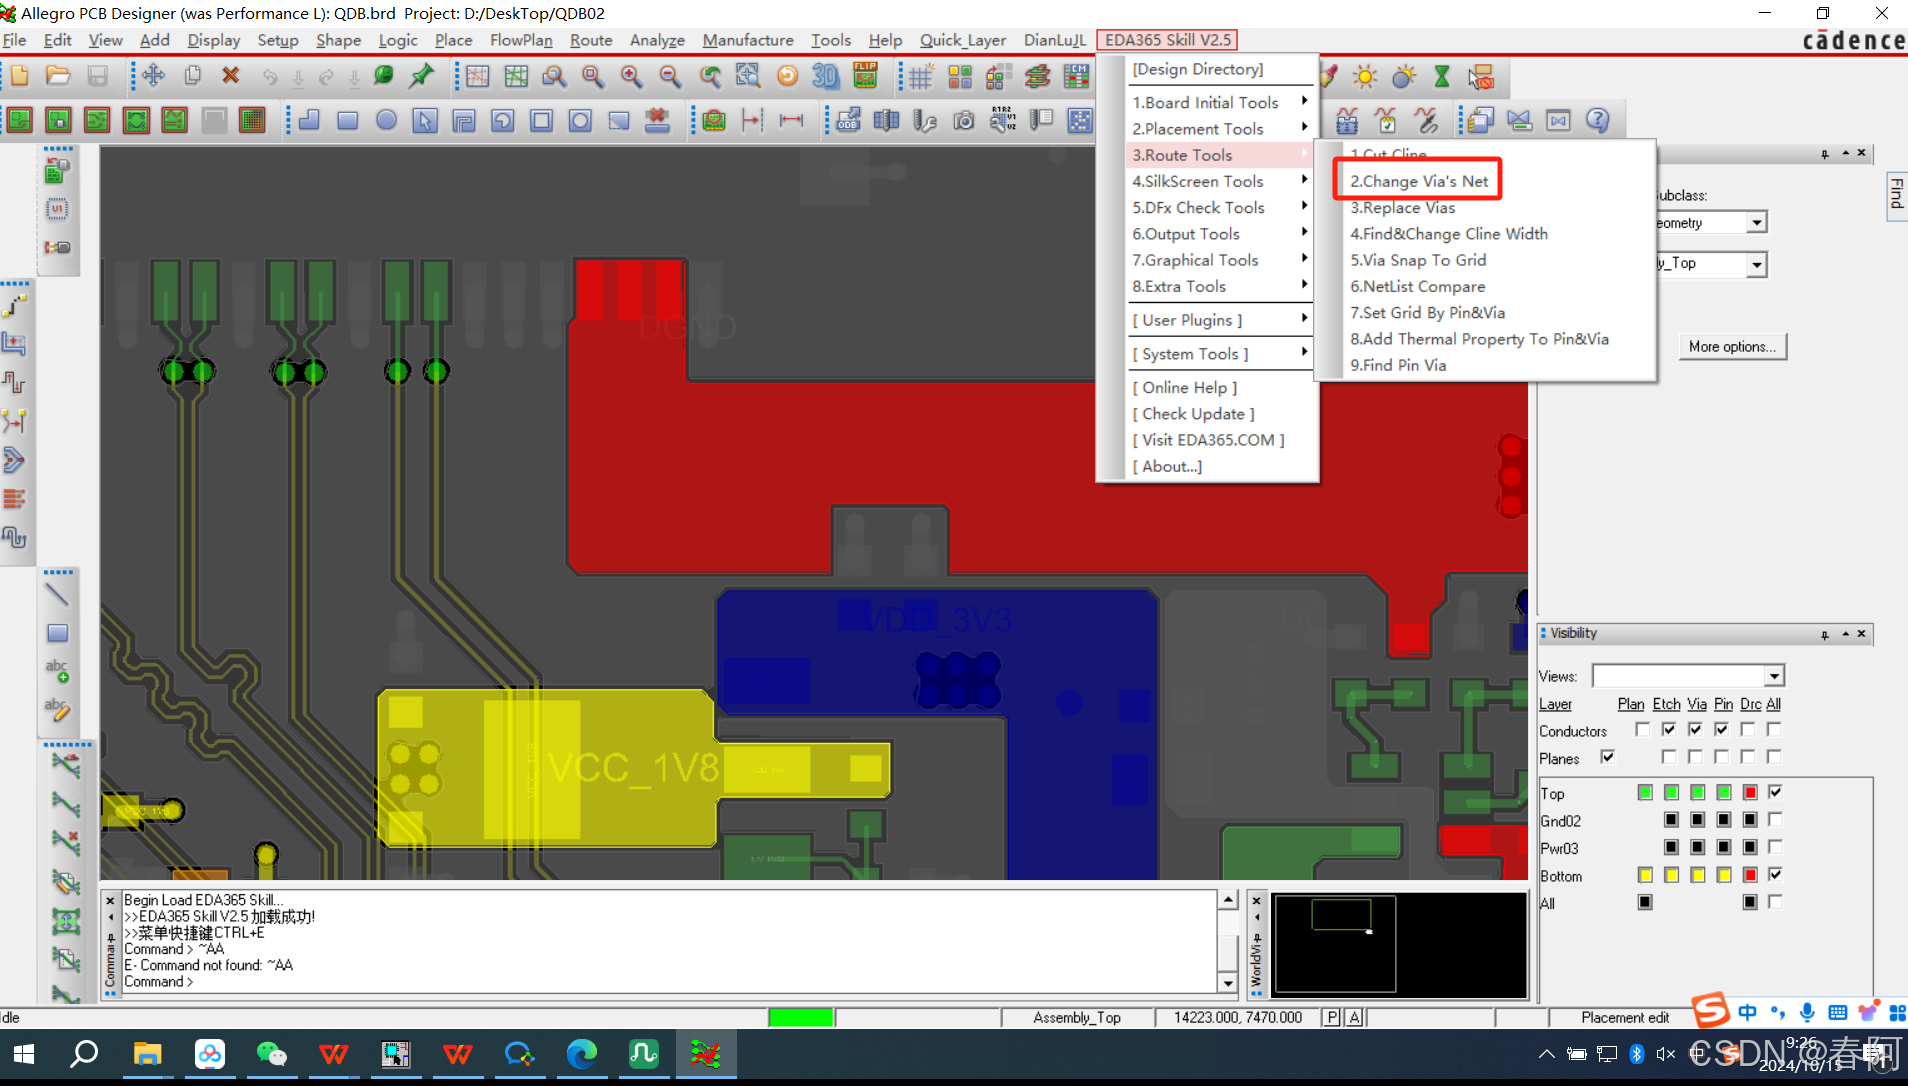This screenshot has height=1086, width=1908.
Task: Click the command console scroll-down arrow
Action: tap(1228, 983)
